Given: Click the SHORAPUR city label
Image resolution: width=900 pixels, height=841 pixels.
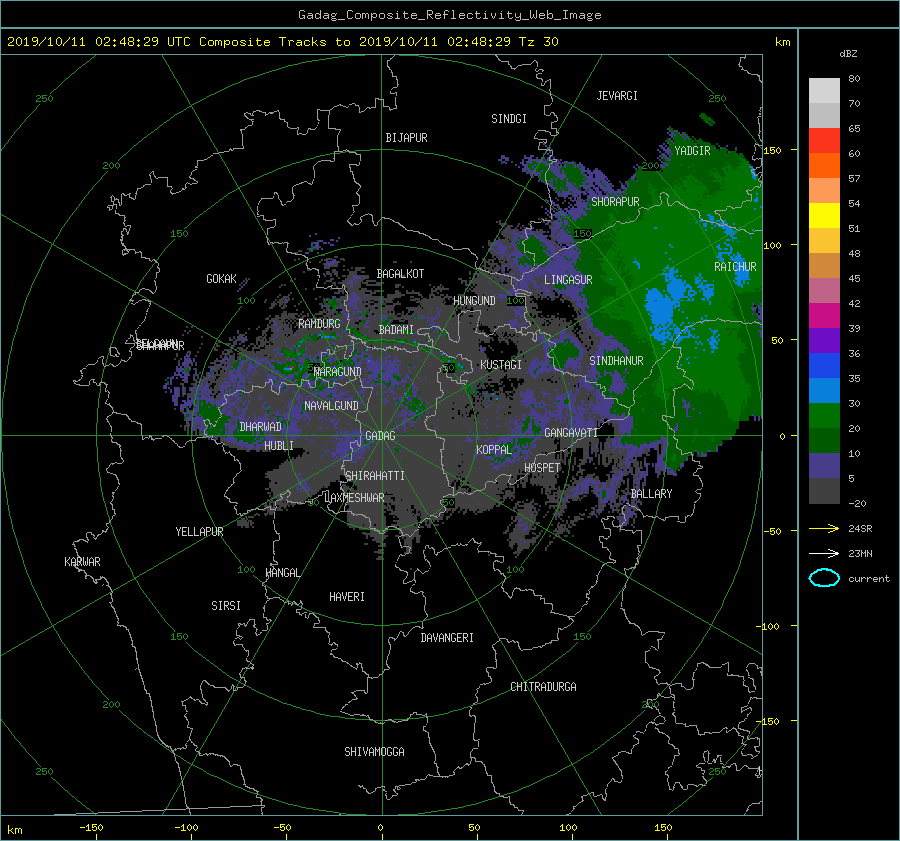Looking at the screenshot, I should click(615, 202).
